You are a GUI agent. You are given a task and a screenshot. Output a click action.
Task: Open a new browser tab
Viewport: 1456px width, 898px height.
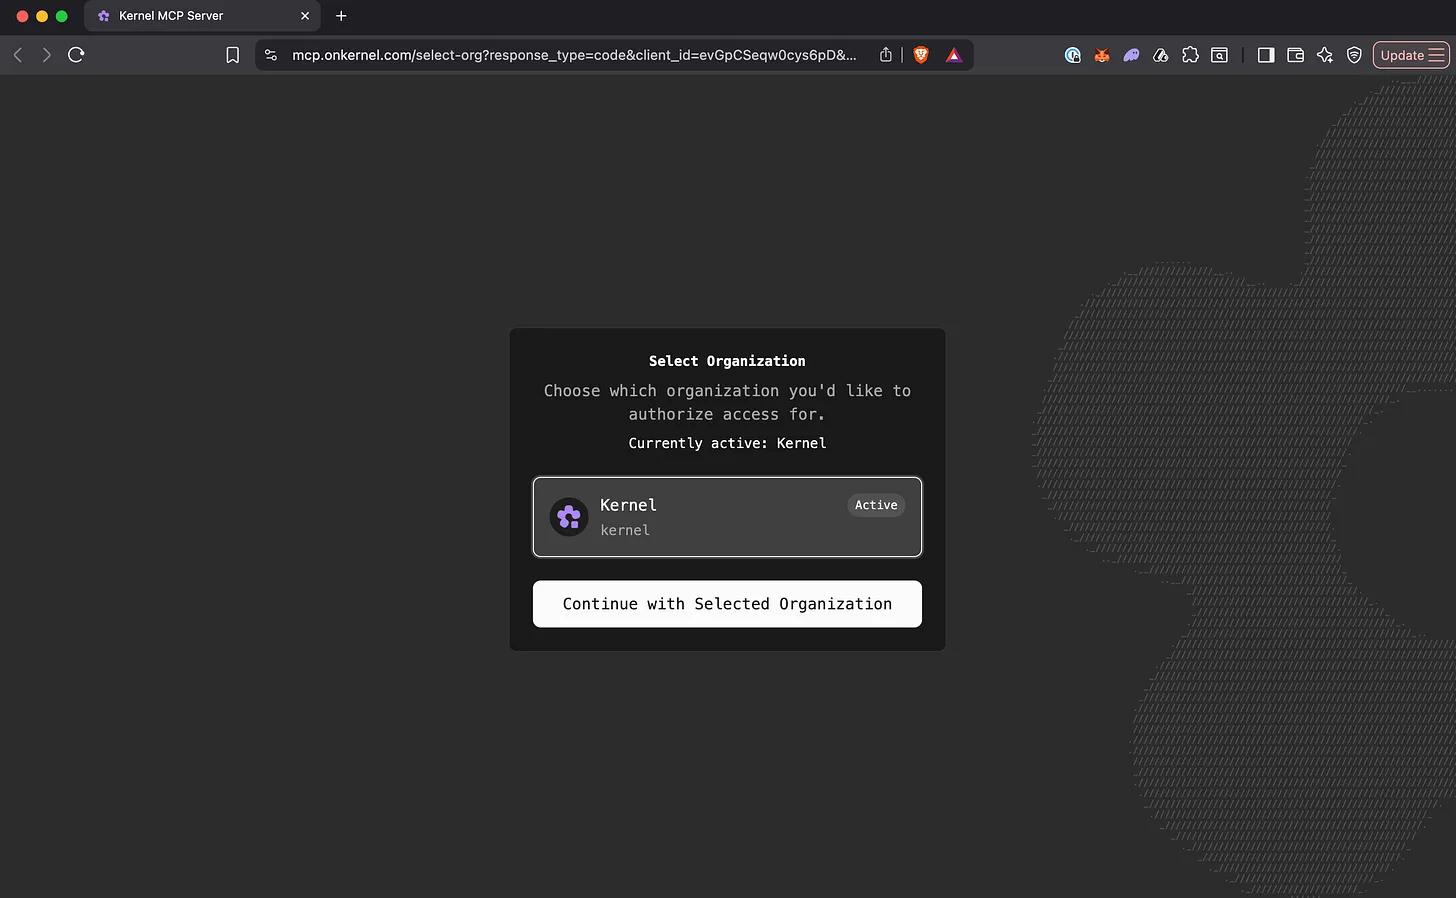point(341,16)
